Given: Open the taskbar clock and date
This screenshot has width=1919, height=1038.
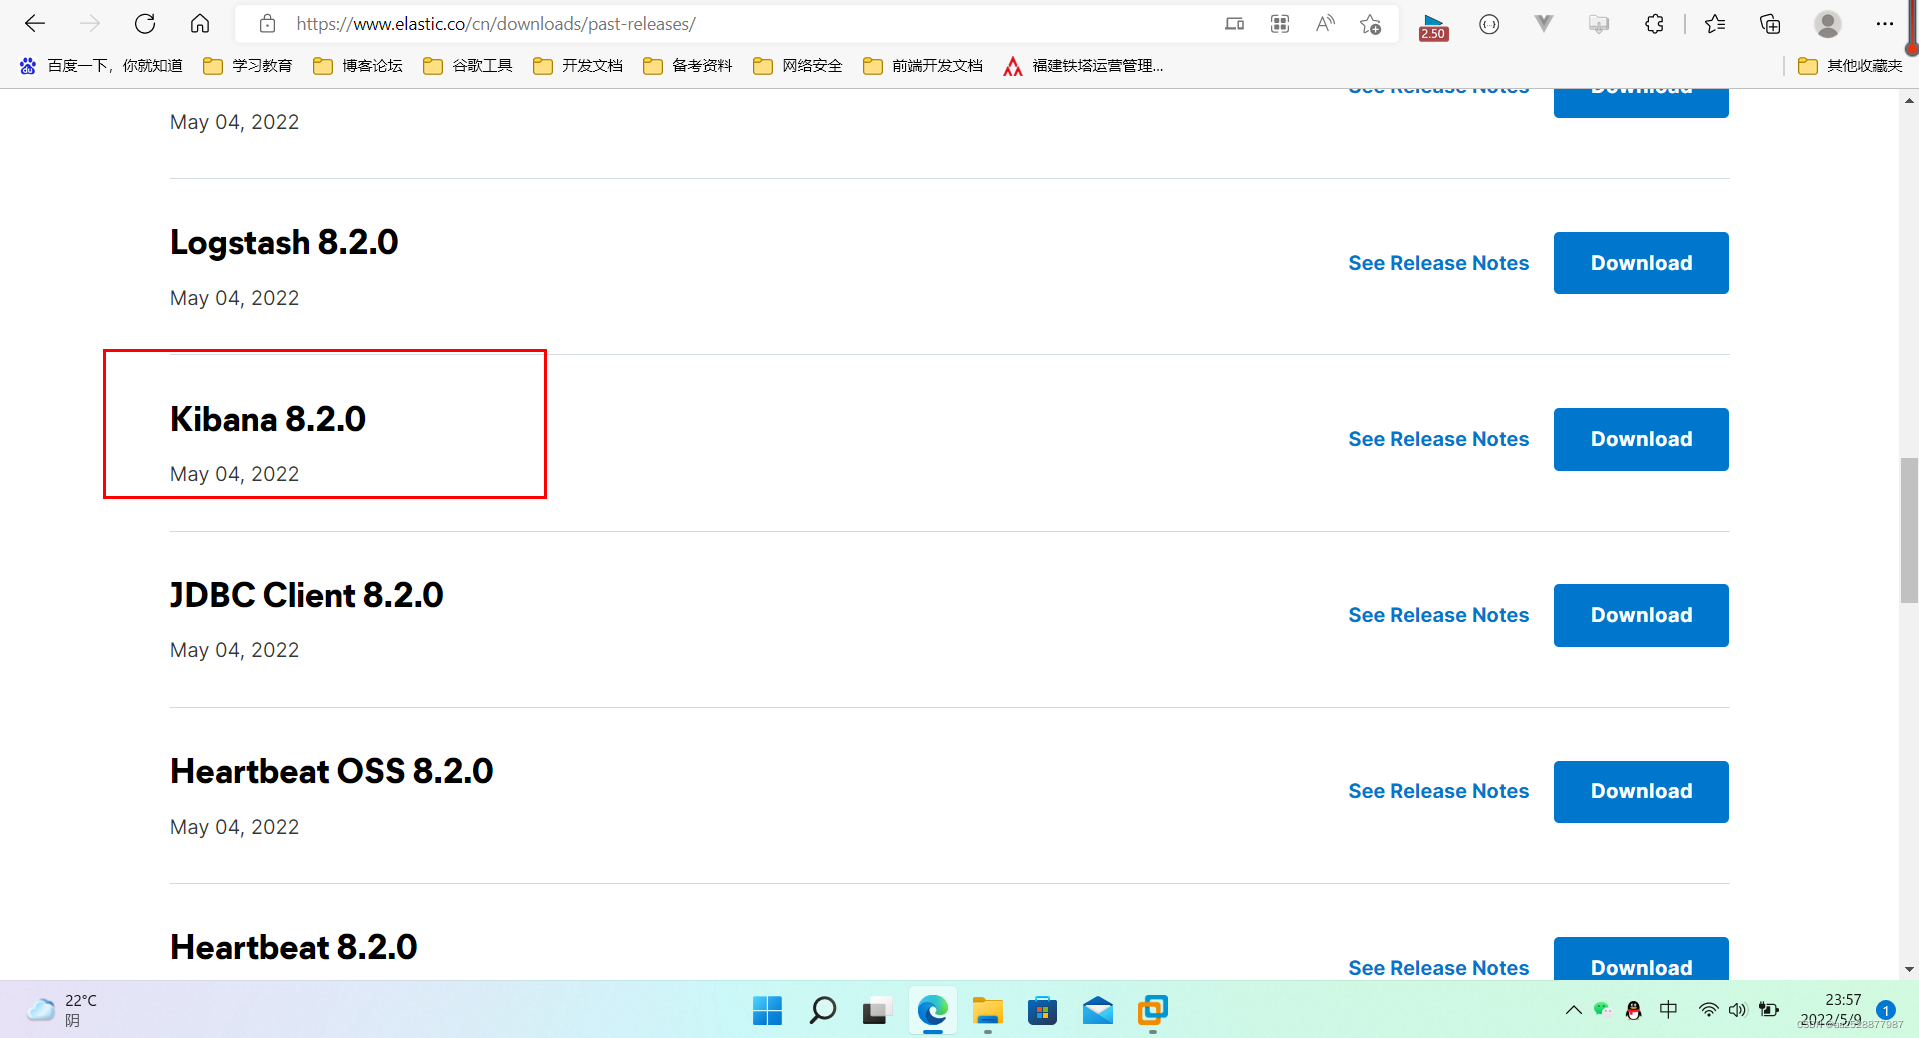Looking at the screenshot, I should point(1832,1010).
